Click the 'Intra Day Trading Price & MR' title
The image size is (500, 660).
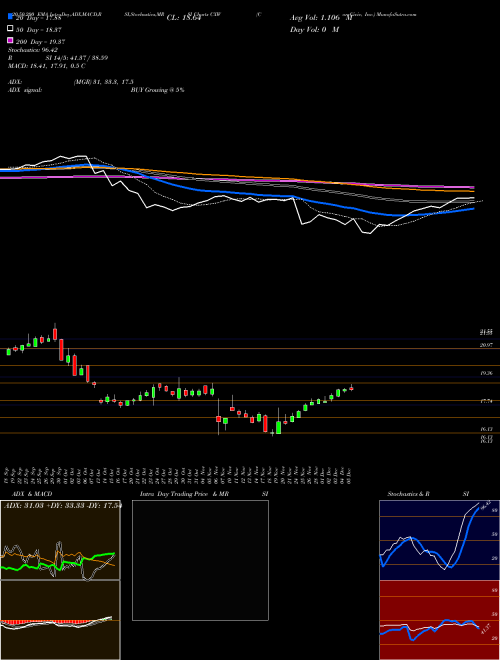click(x=184, y=494)
